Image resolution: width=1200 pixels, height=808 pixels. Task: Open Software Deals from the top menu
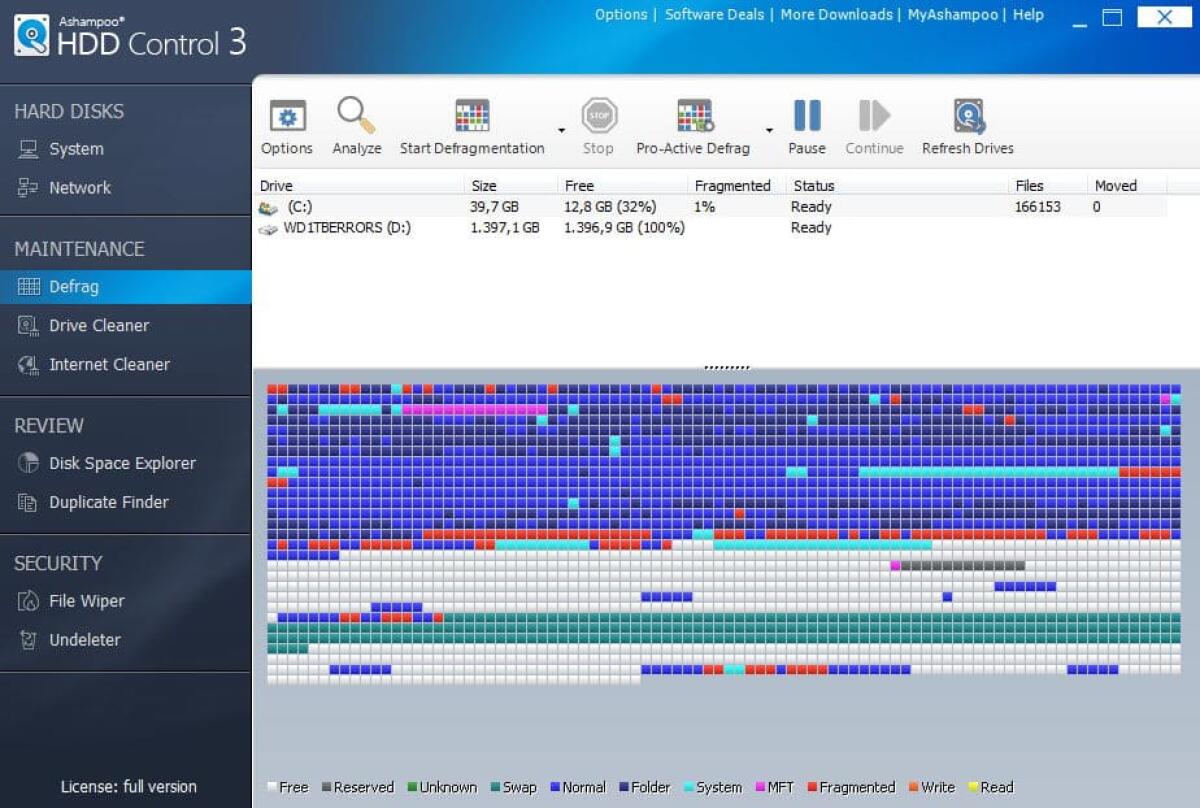pyautogui.click(x=713, y=15)
